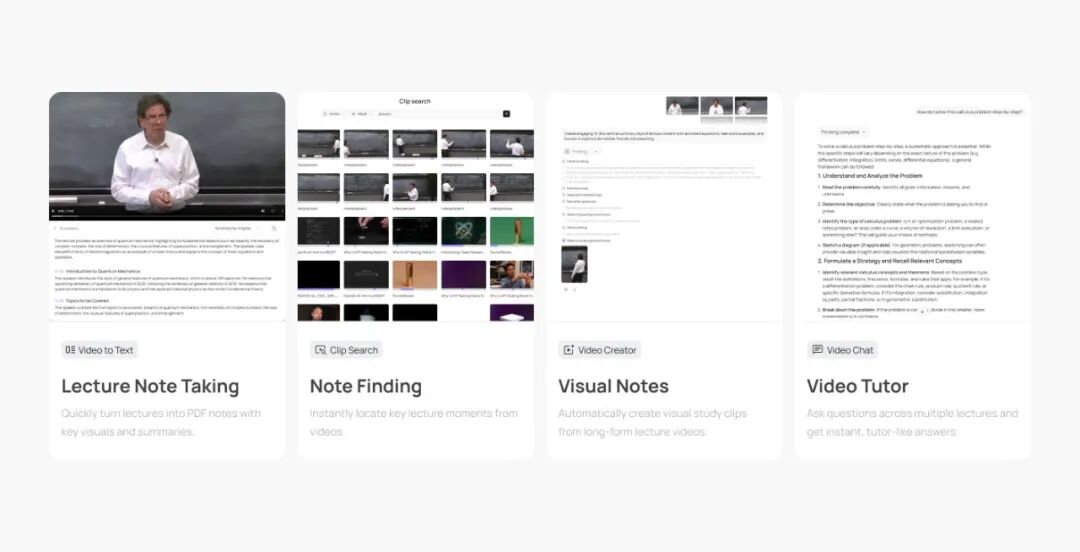Image resolution: width=1080 pixels, height=552 pixels.
Task: Expand the Thinking dropdown in Visual Notes
Action: [x=581, y=152]
